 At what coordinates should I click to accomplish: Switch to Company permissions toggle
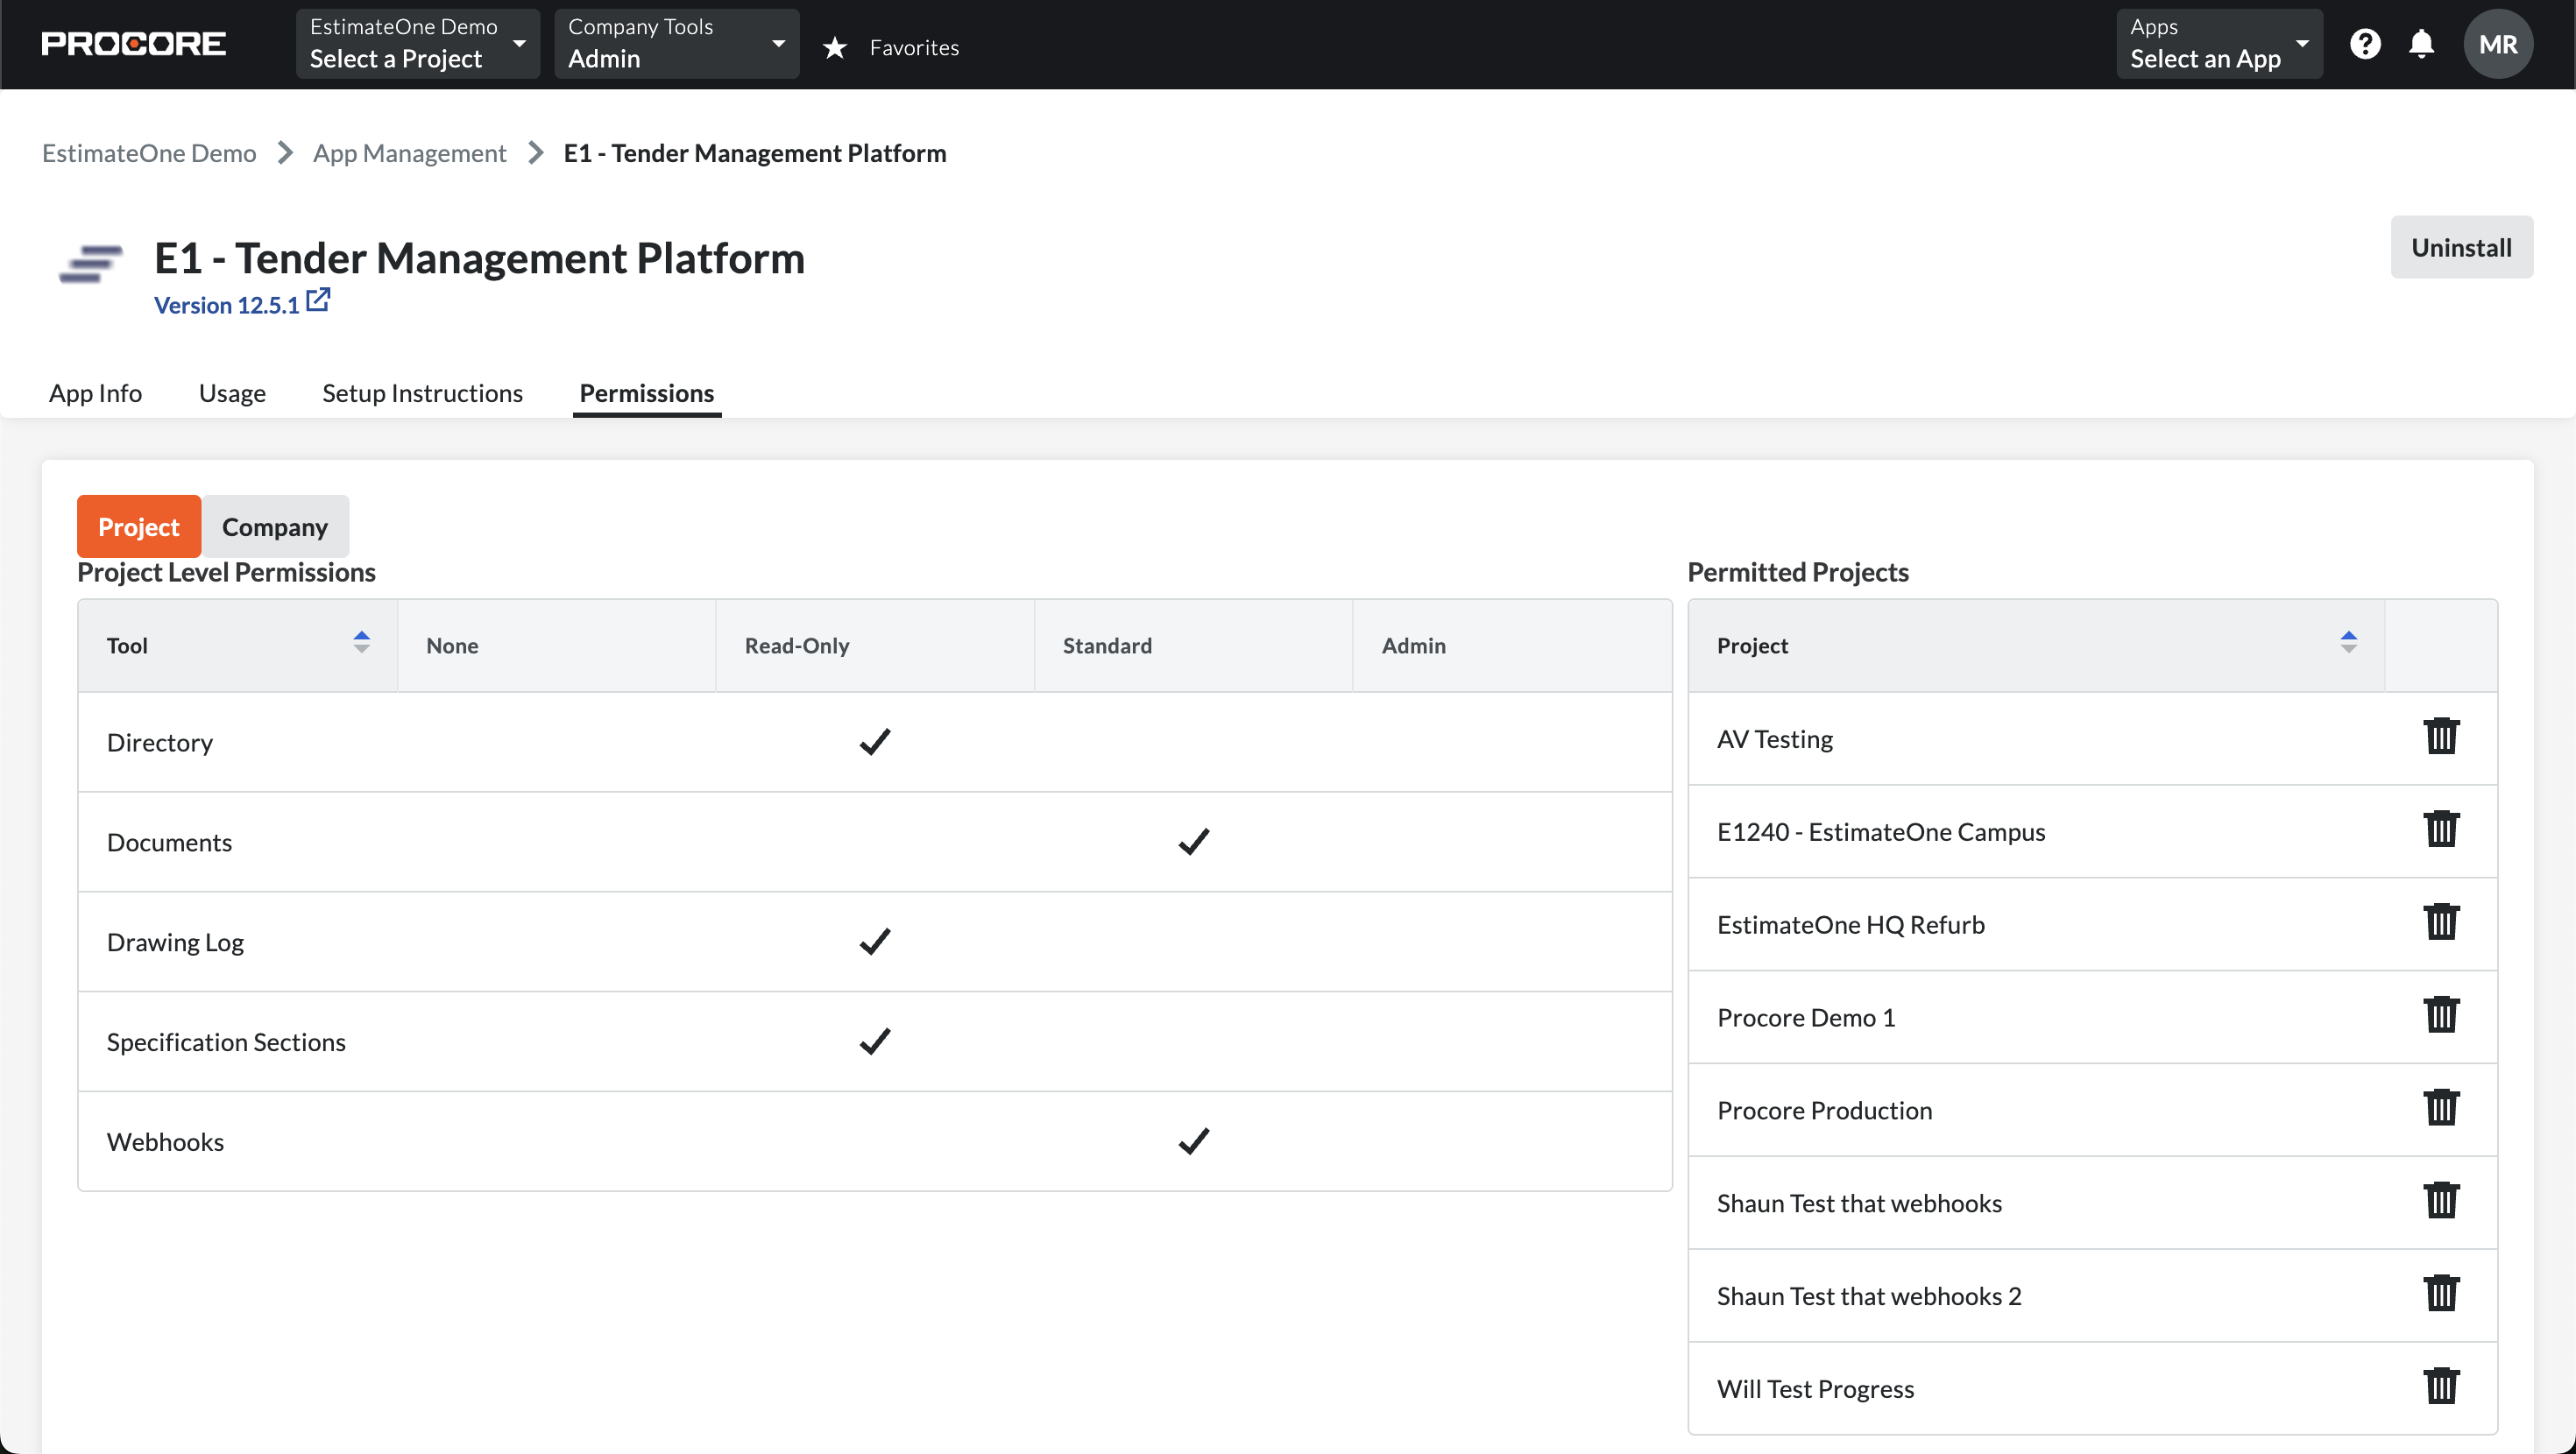[275, 526]
